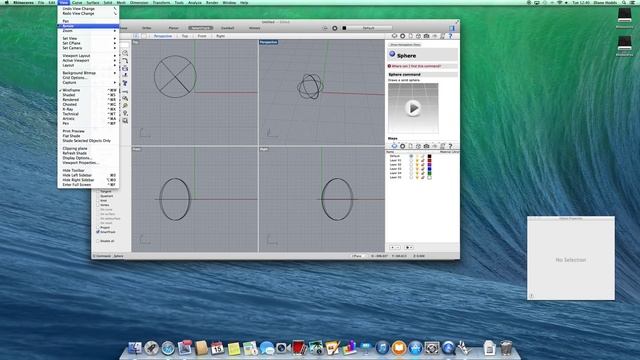Switch to the Front viewport tab
The width and height of the screenshot is (640, 360).
click(202, 36)
